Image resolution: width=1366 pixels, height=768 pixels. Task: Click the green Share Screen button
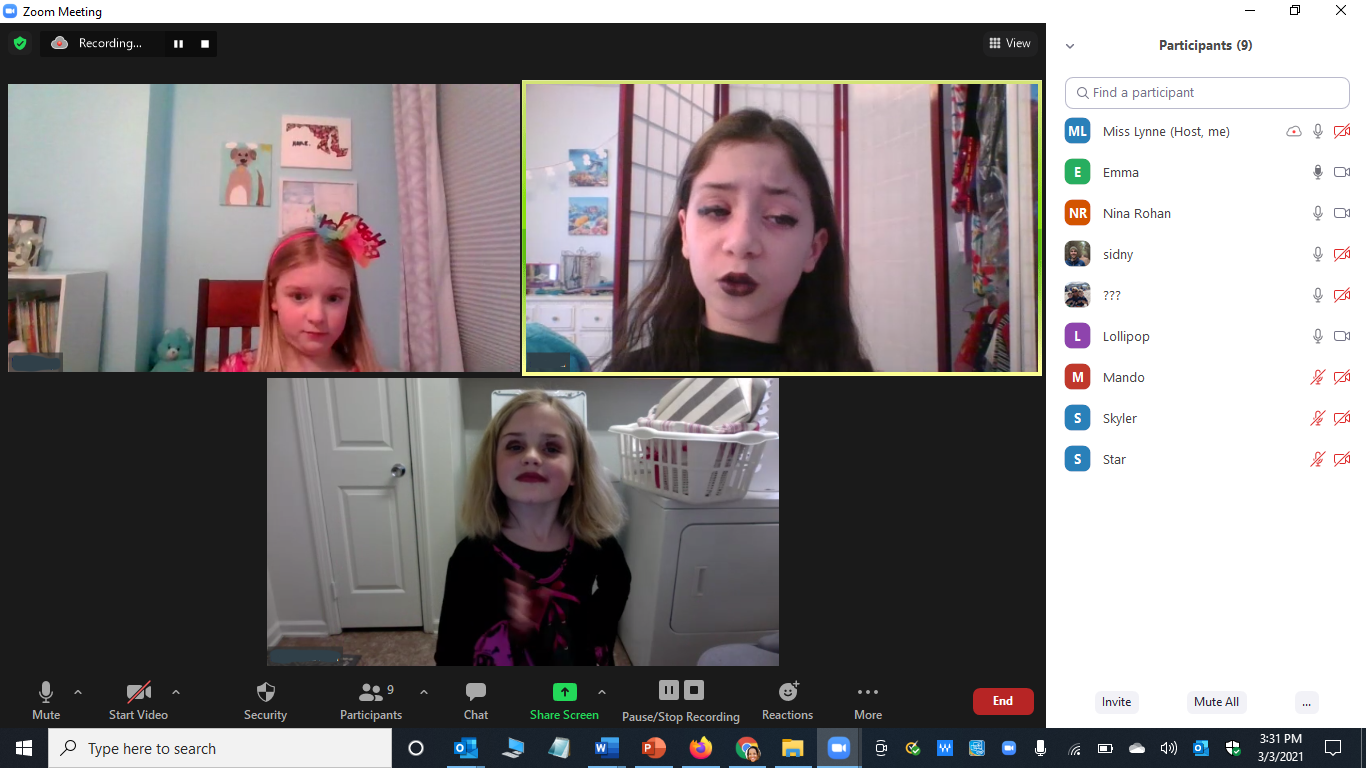coord(564,700)
